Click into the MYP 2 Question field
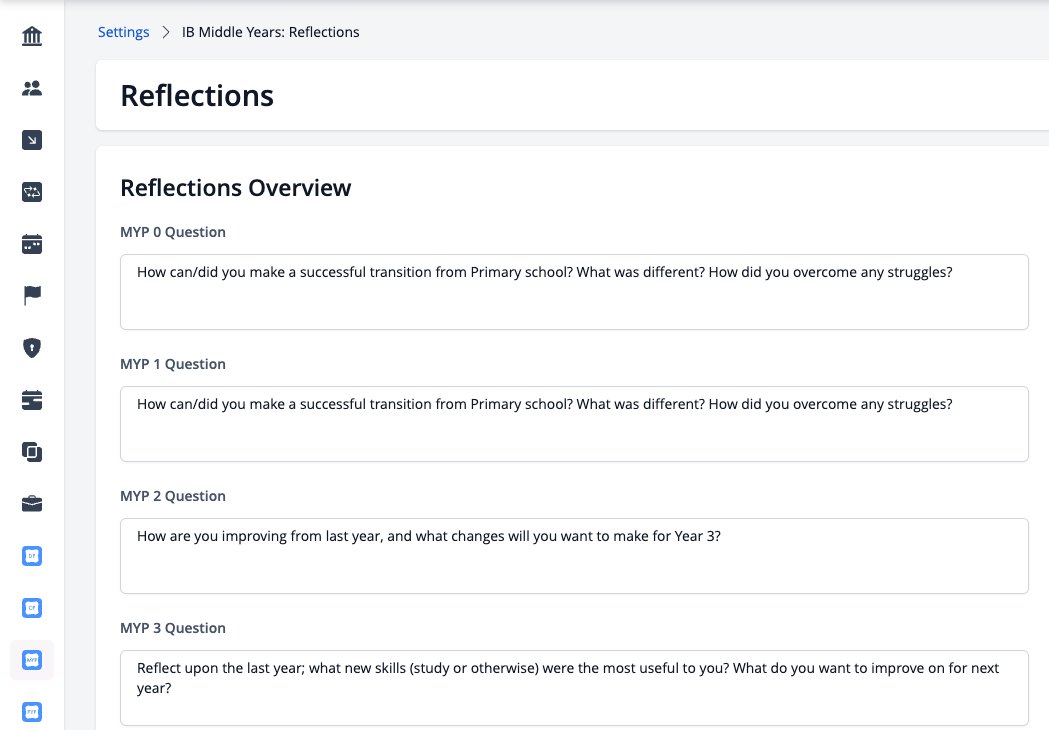 tap(574, 556)
